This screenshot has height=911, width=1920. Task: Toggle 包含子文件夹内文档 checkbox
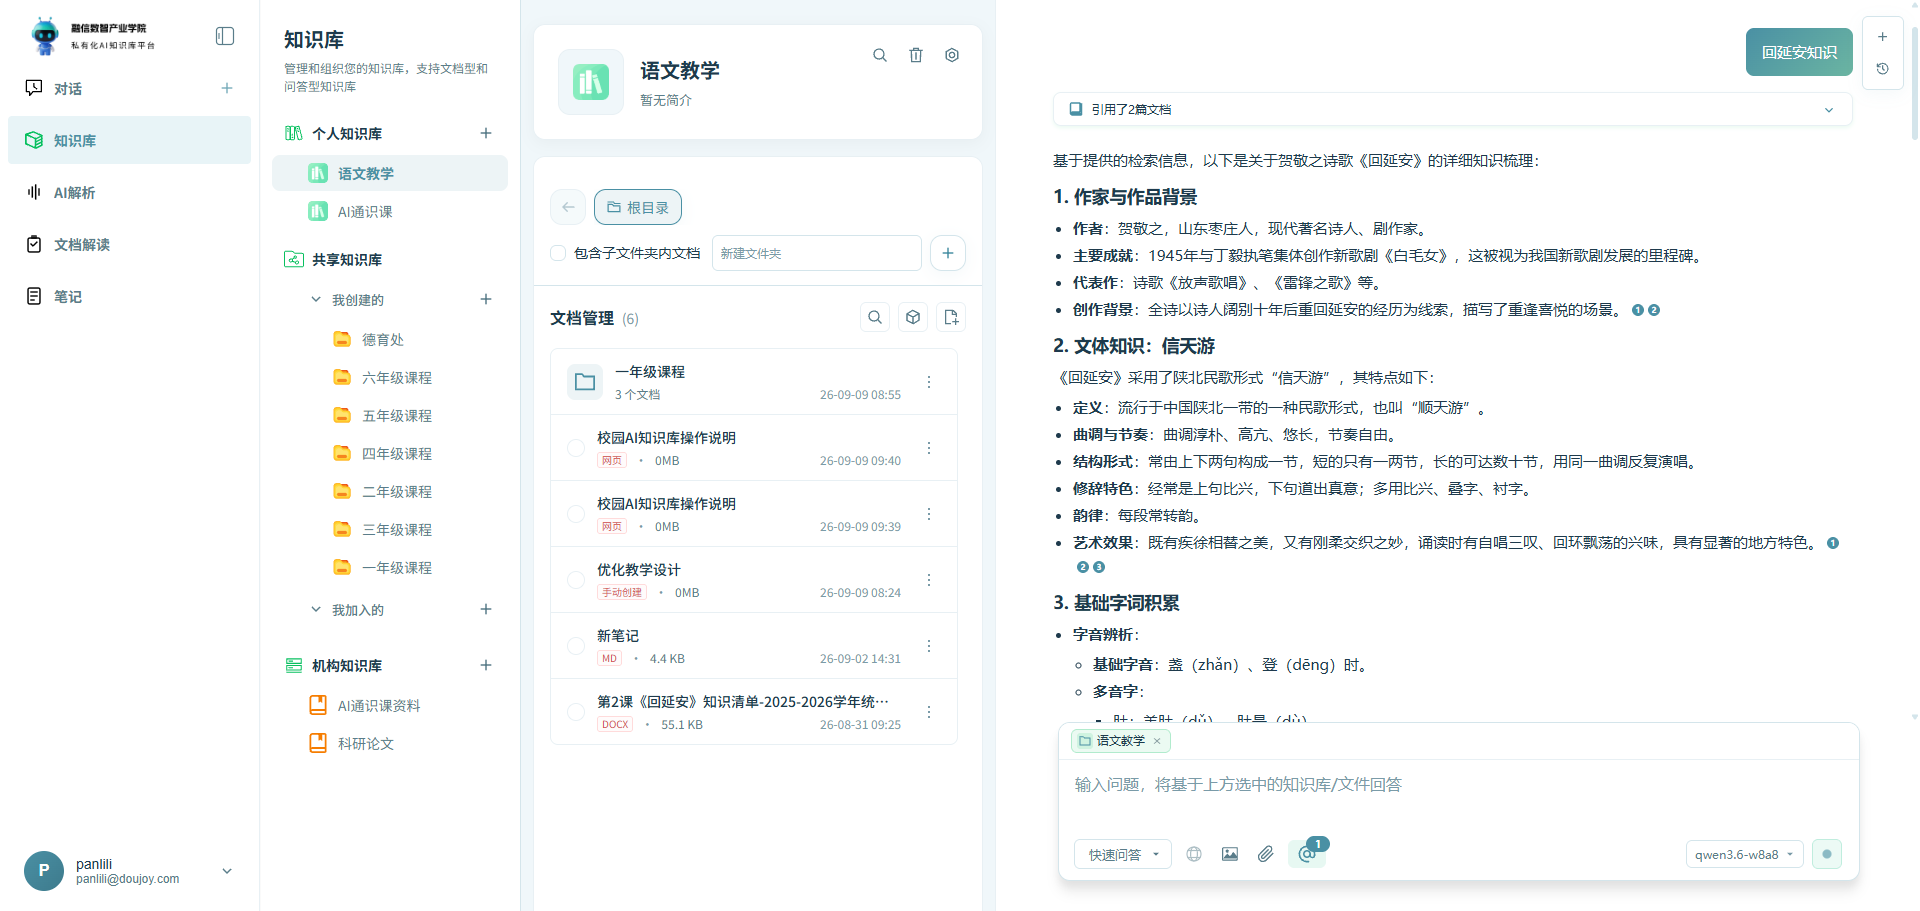[558, 253]
